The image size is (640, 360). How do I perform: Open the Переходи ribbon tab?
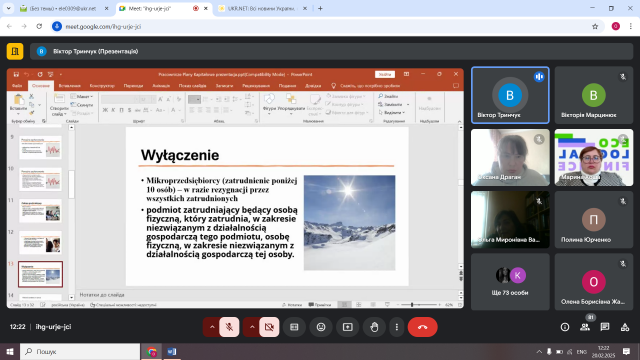click(133, 86)
